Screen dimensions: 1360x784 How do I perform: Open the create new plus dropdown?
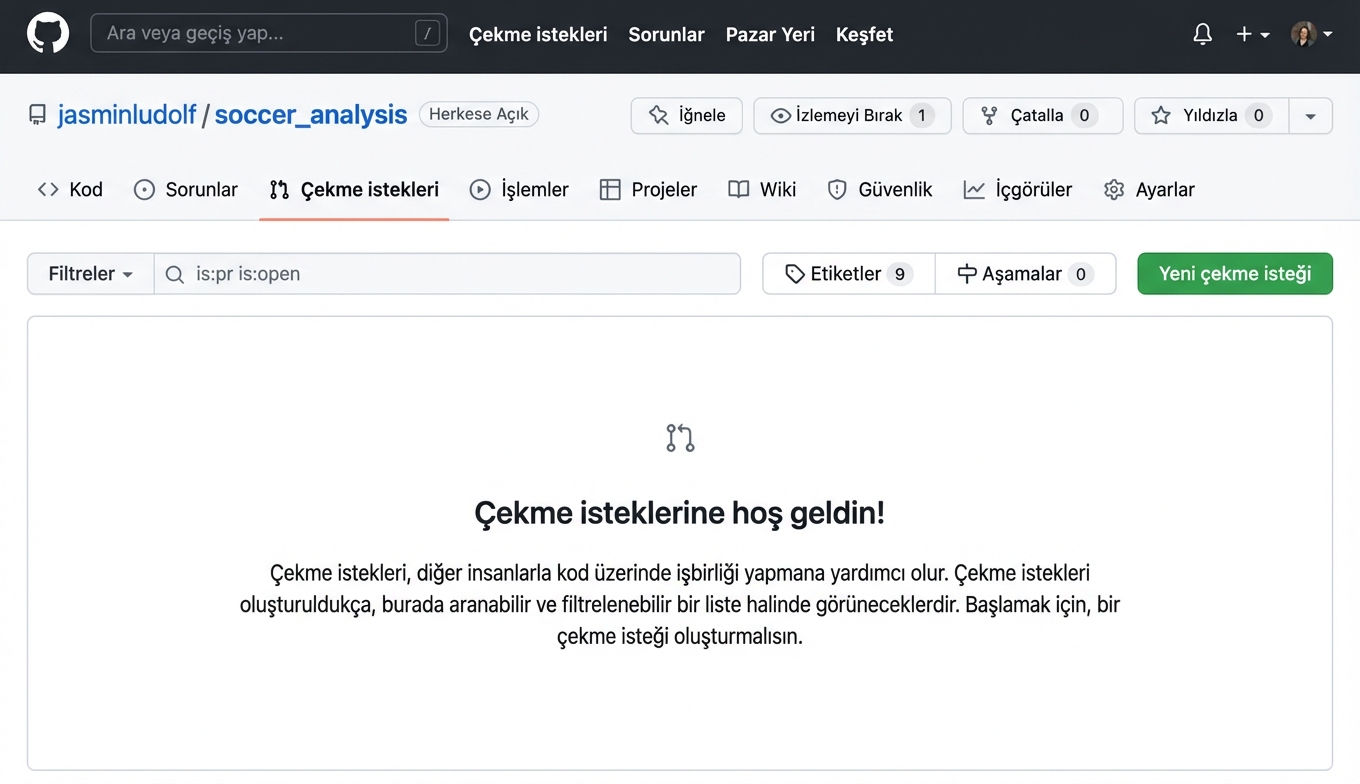click(1252, 33)
